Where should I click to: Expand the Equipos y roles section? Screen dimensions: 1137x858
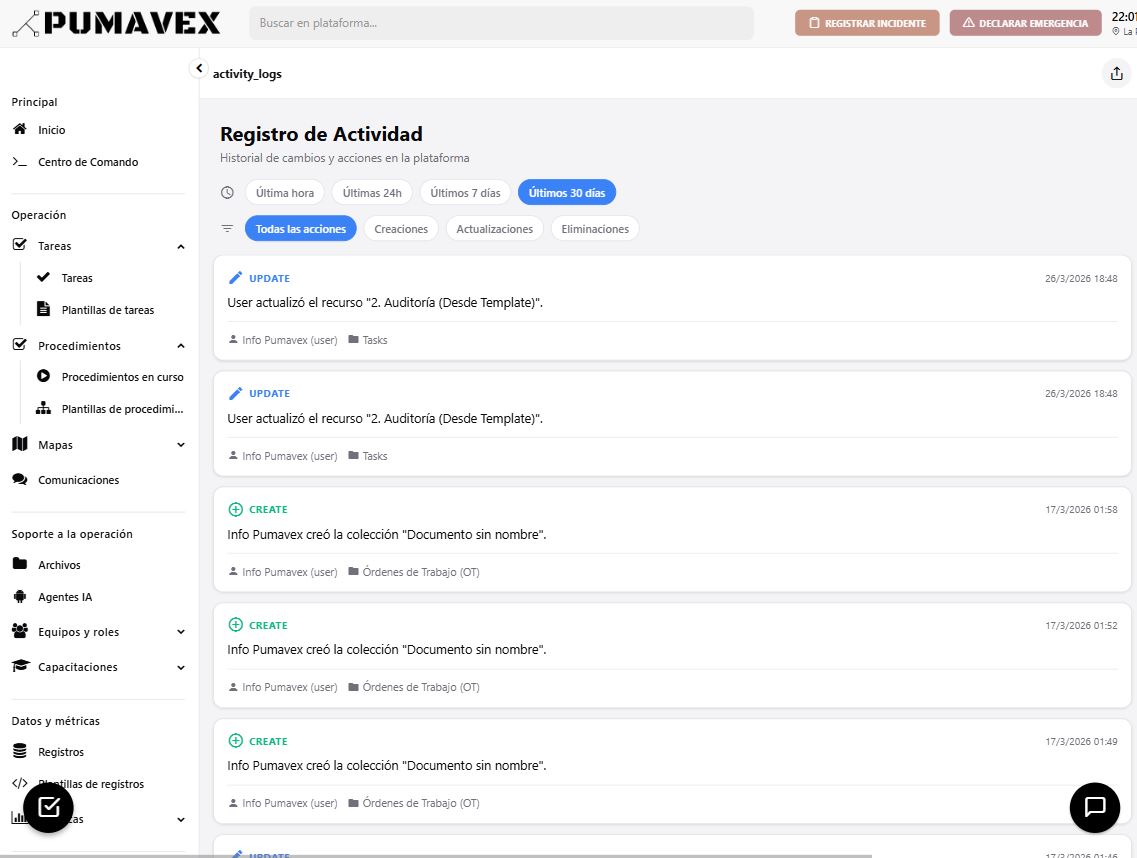181,632
